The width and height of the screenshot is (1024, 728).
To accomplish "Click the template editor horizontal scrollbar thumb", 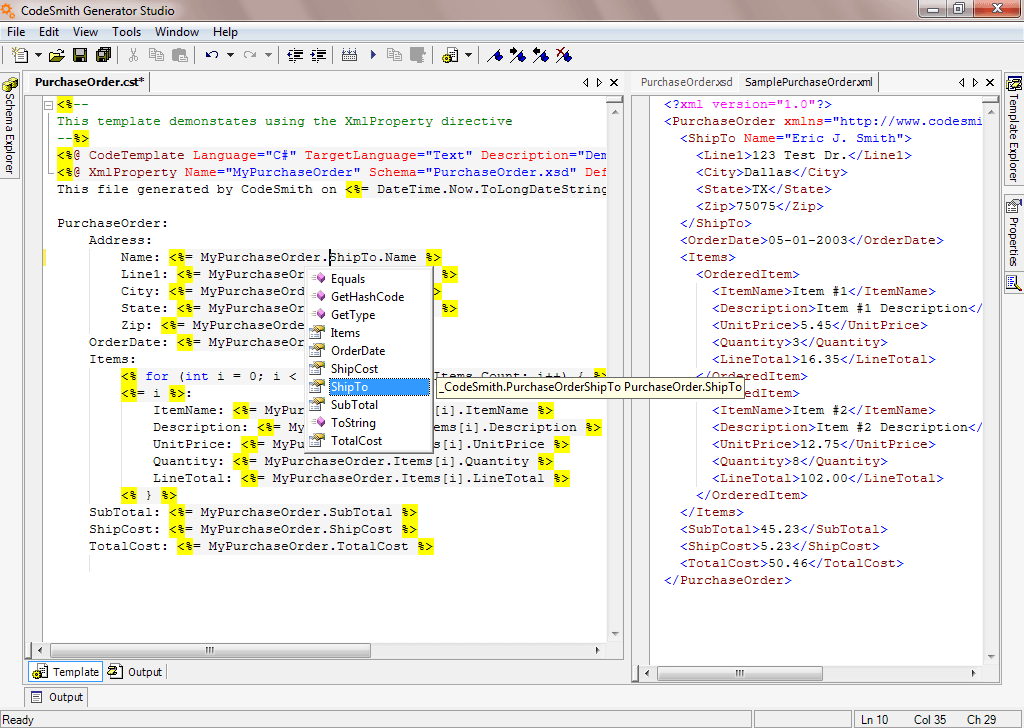I will click(210, 650).
